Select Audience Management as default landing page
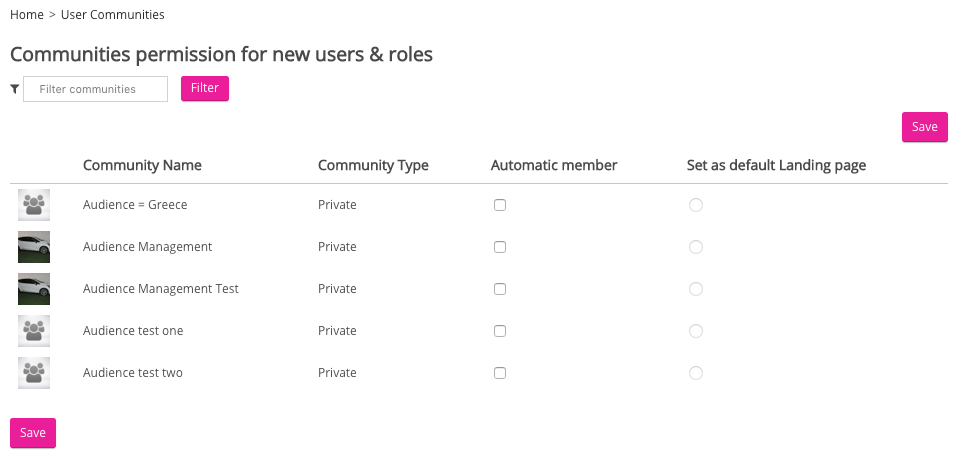The image size is (955, 454). (x=696, y=247)
